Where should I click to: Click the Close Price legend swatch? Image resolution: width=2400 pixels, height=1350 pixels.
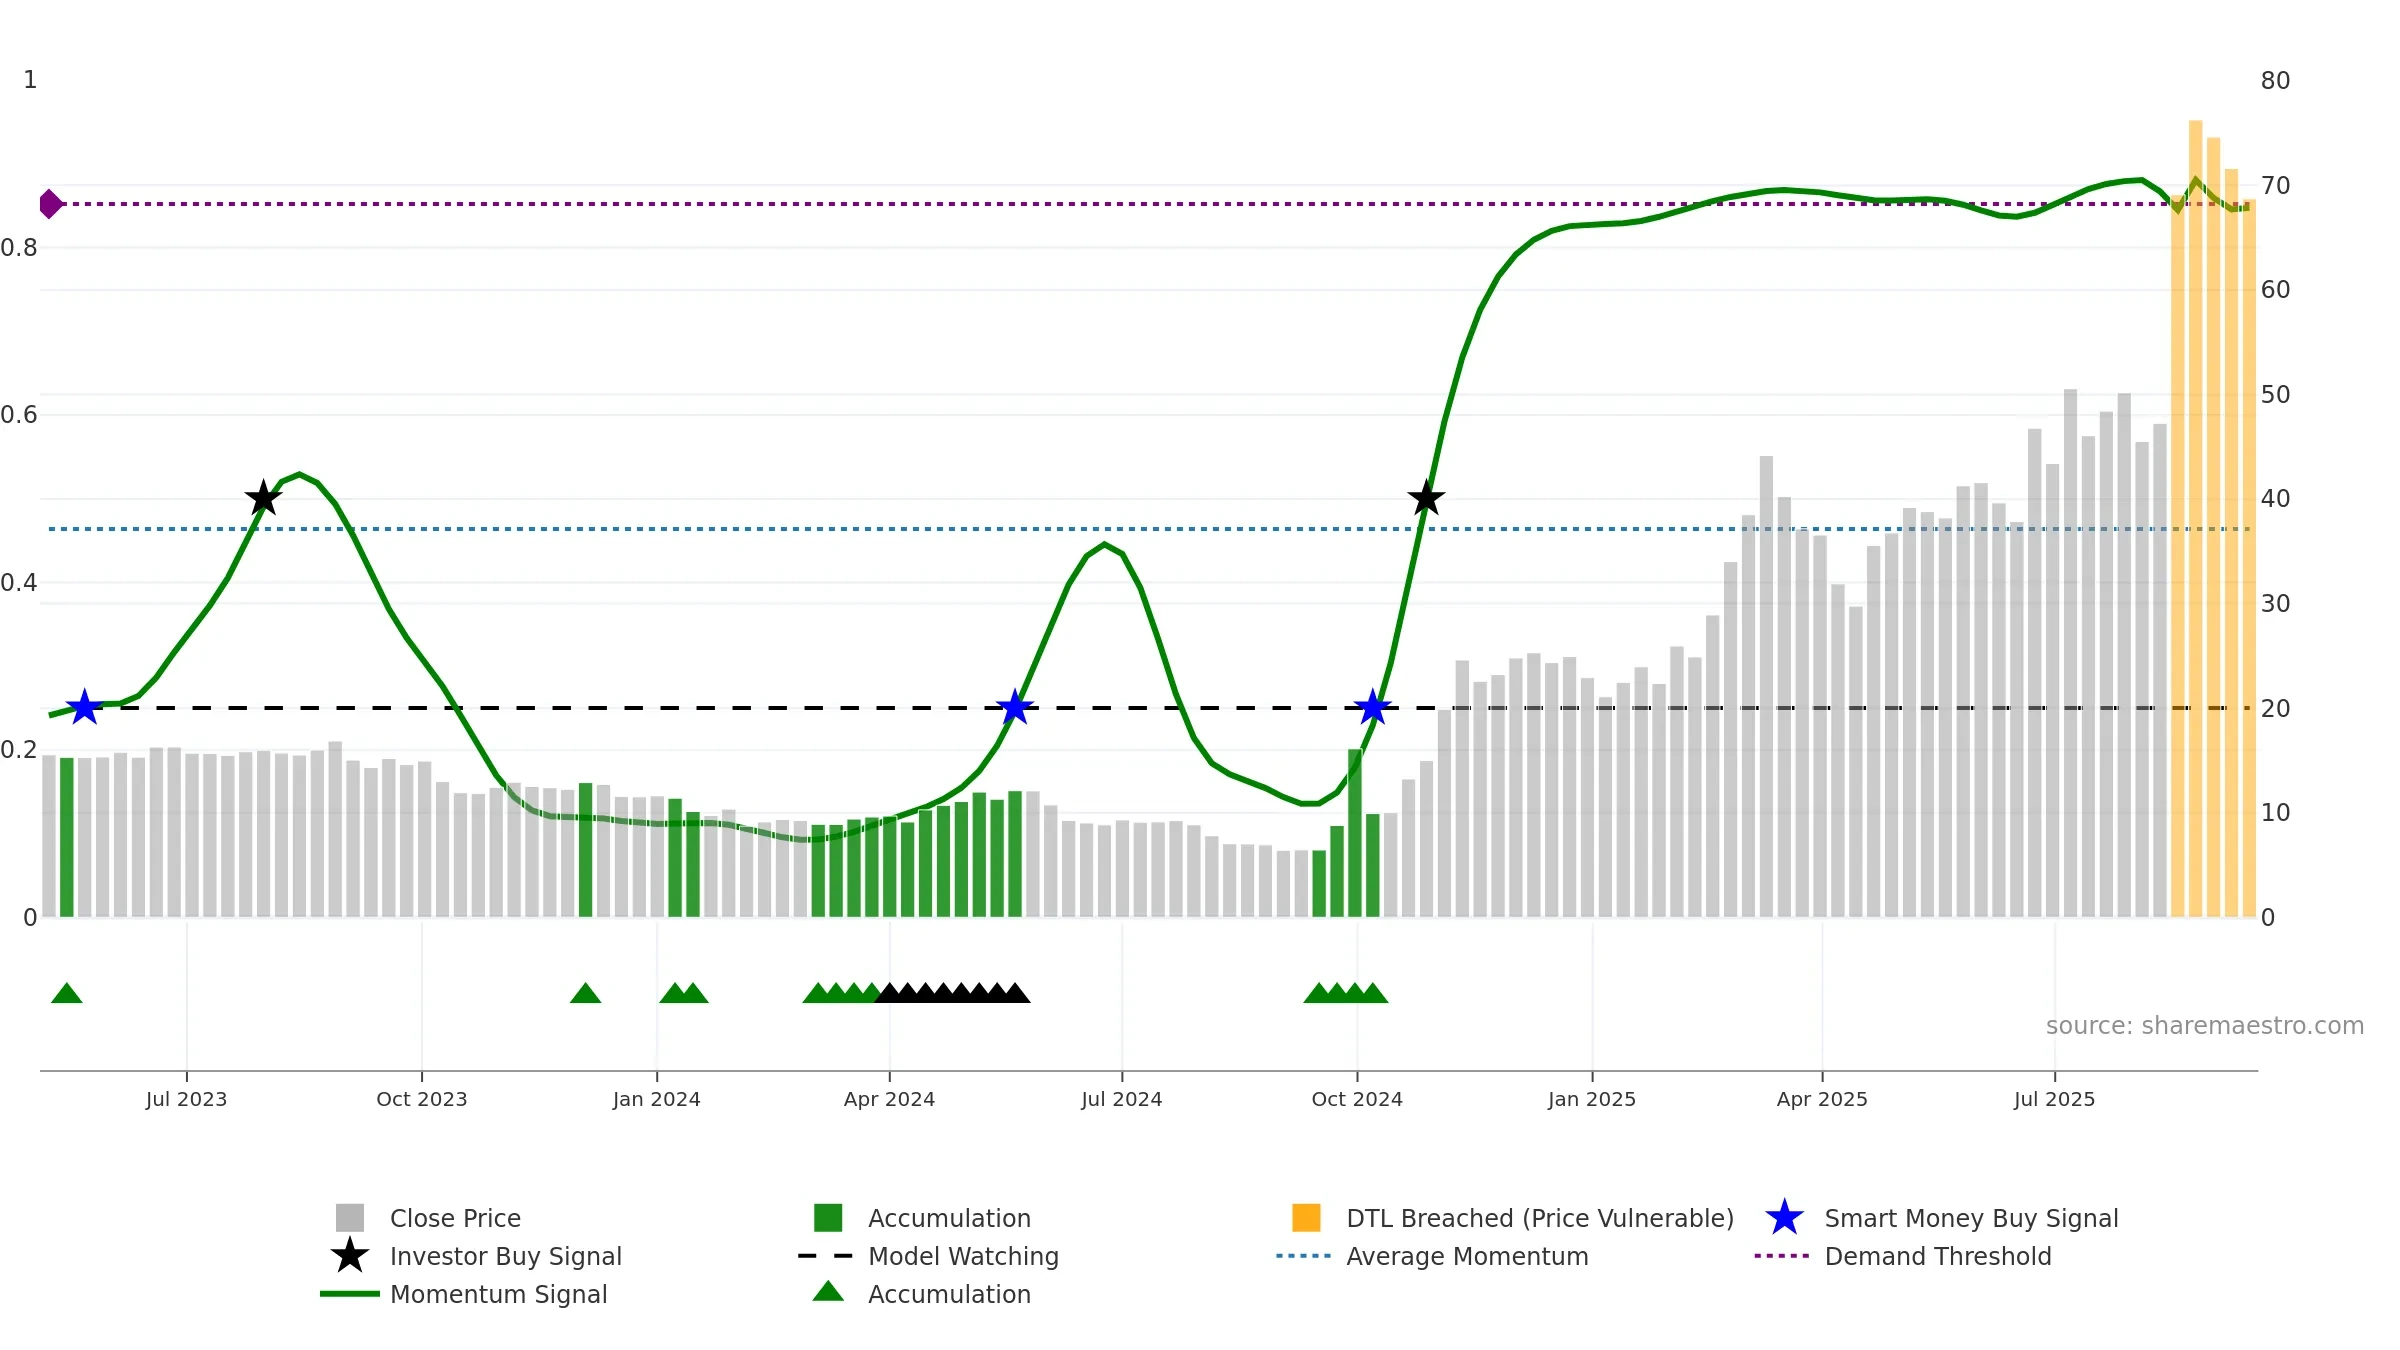pos(350,1217)
